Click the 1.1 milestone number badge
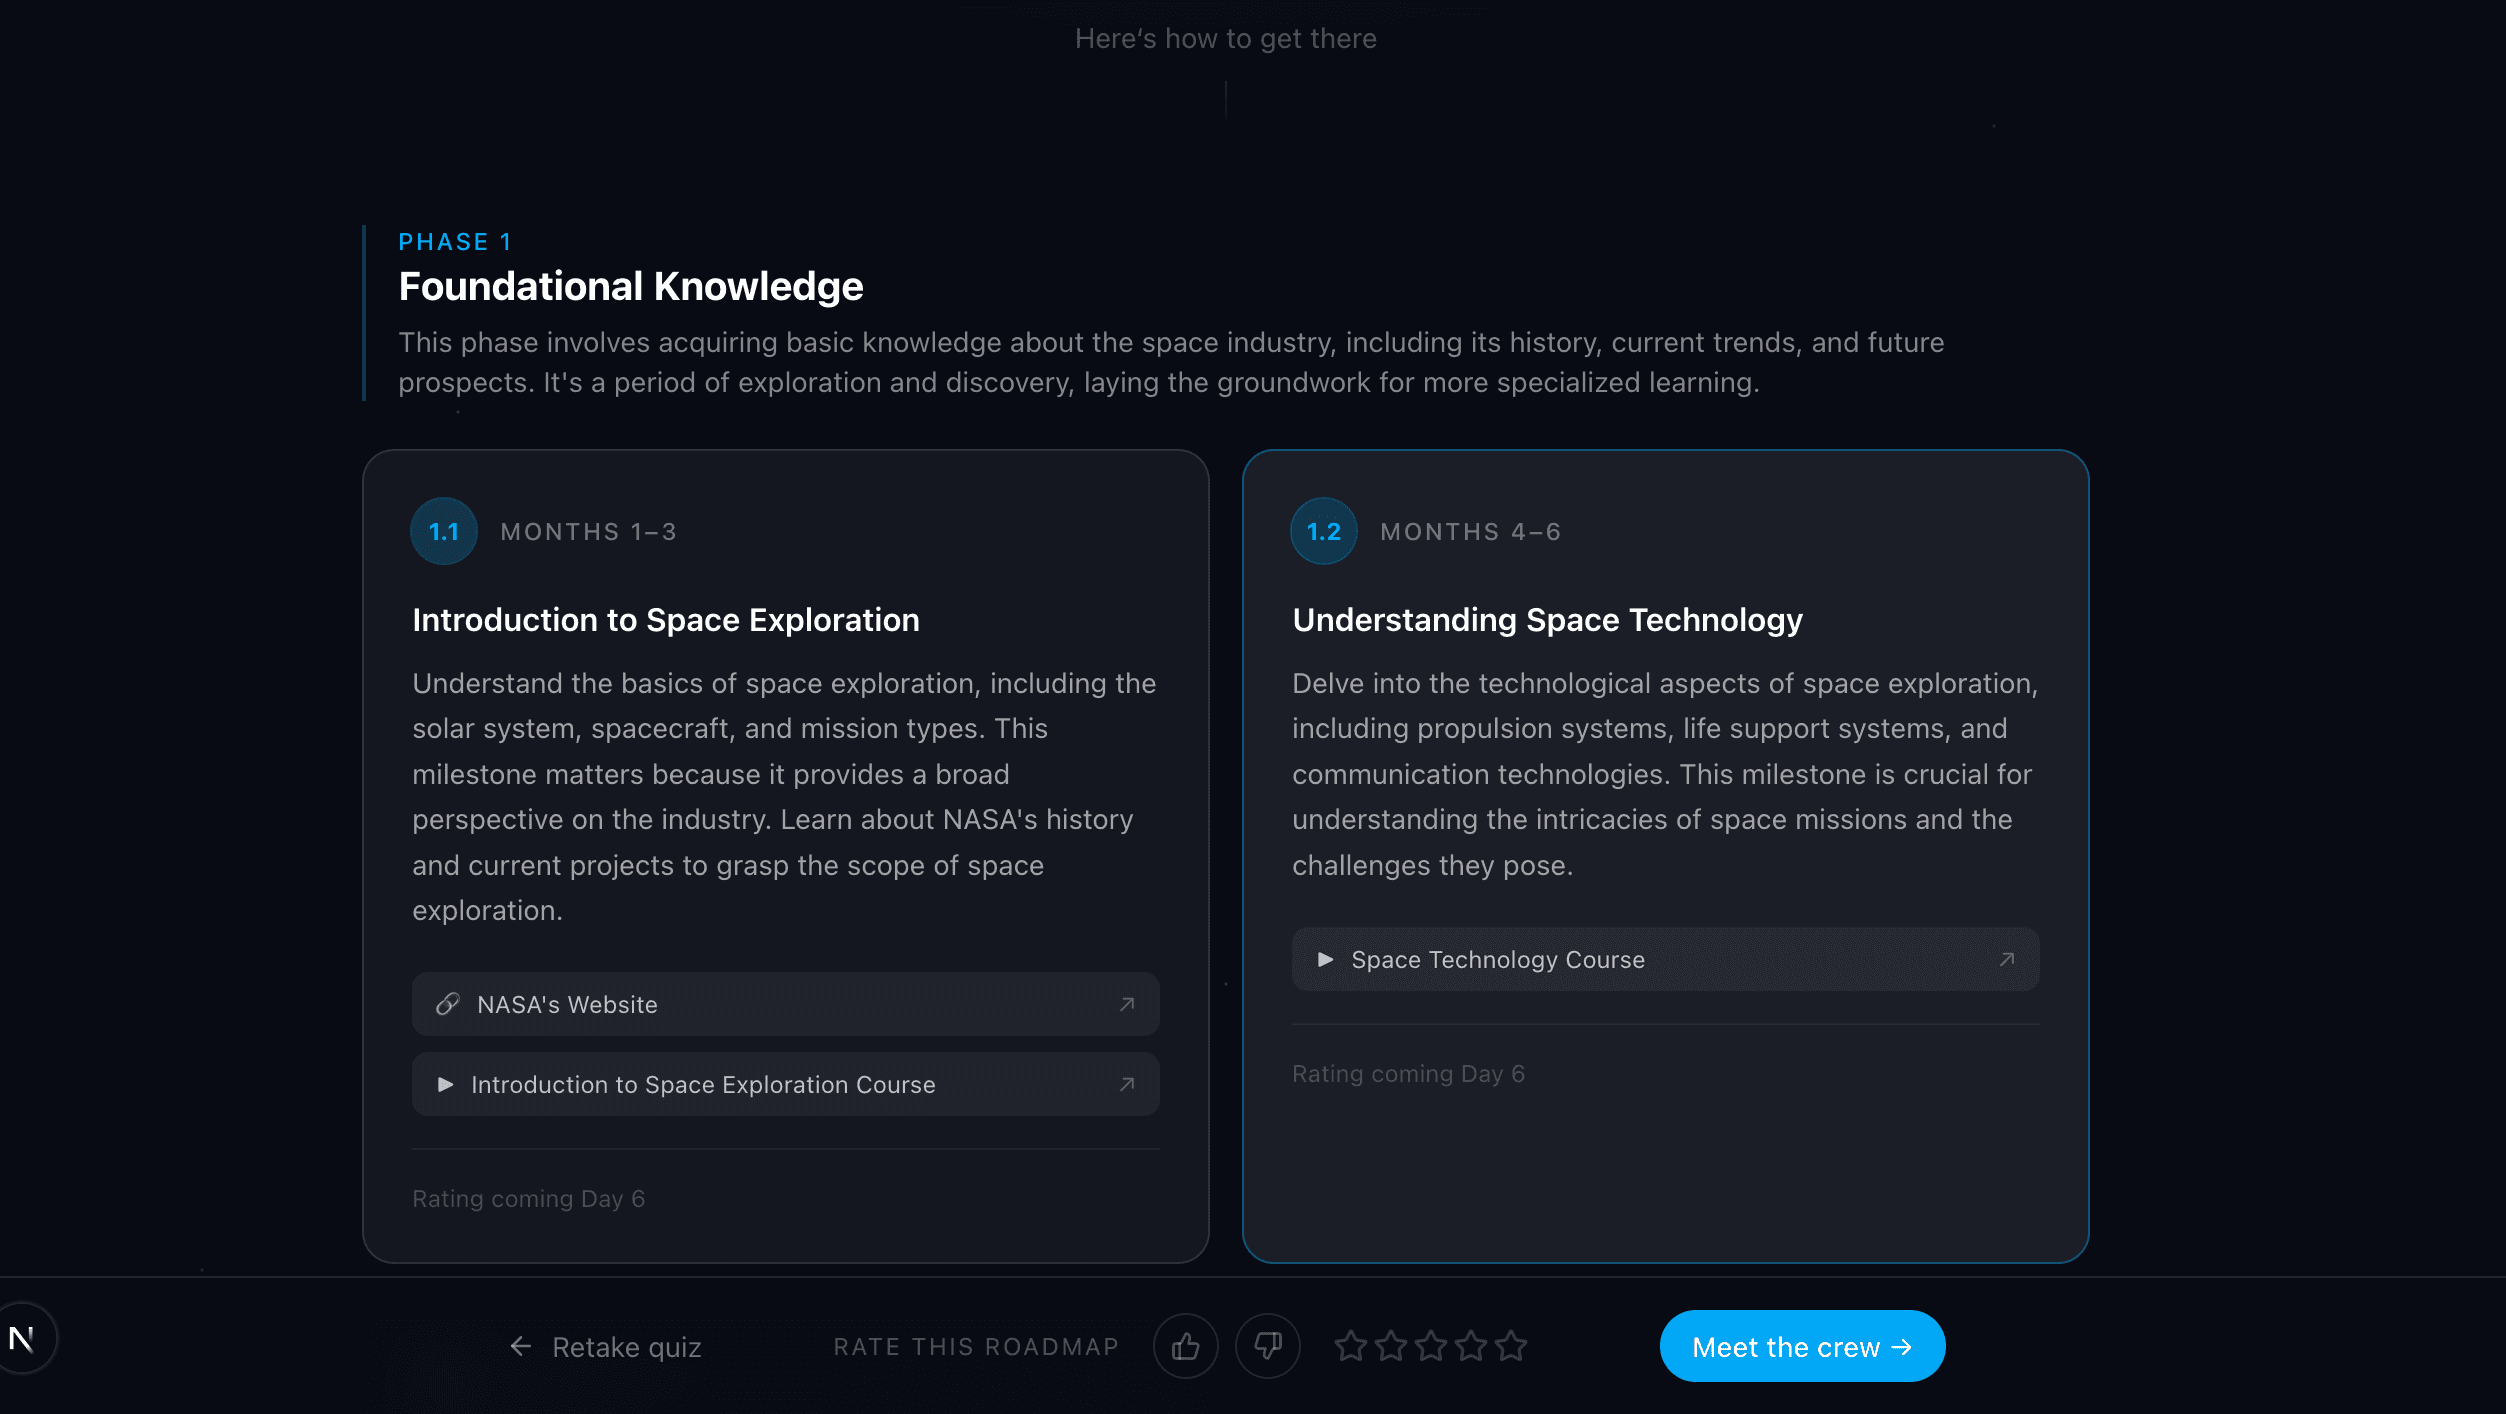This screenshot has height=1414, width=2506. click(444, 531)
